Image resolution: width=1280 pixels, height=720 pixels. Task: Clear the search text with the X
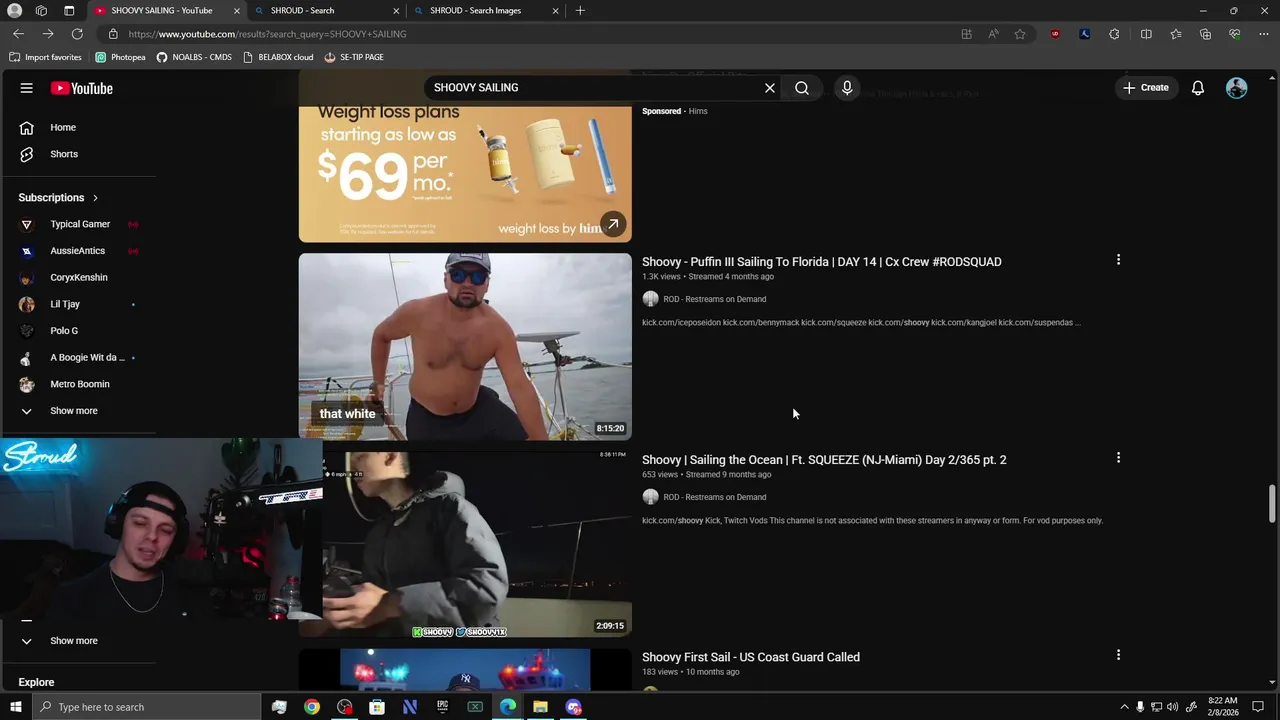point(770,88)
